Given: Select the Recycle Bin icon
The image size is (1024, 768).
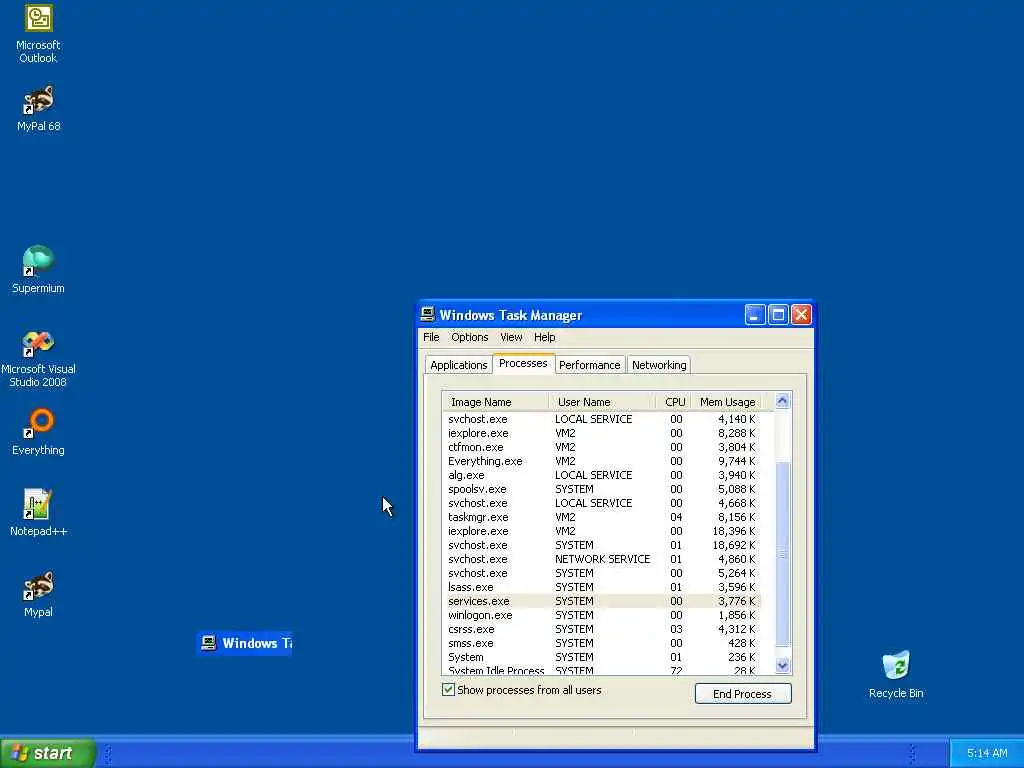Looking at the screenshot, I should point(896,675).
